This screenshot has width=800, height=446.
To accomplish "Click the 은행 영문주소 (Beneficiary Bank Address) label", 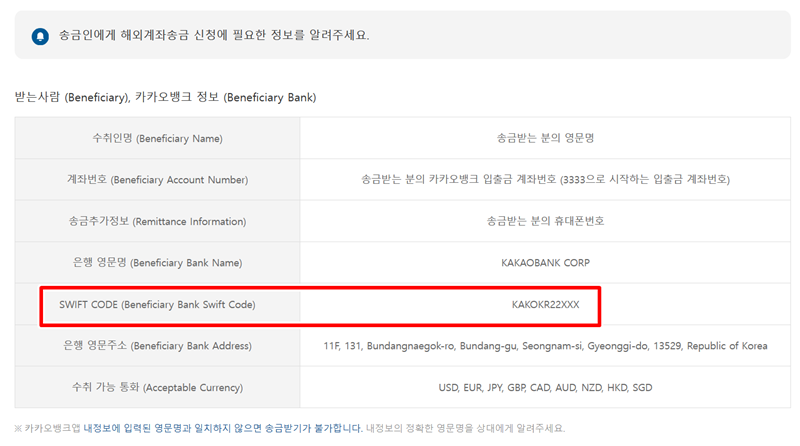I will click(x=157, y=346).
